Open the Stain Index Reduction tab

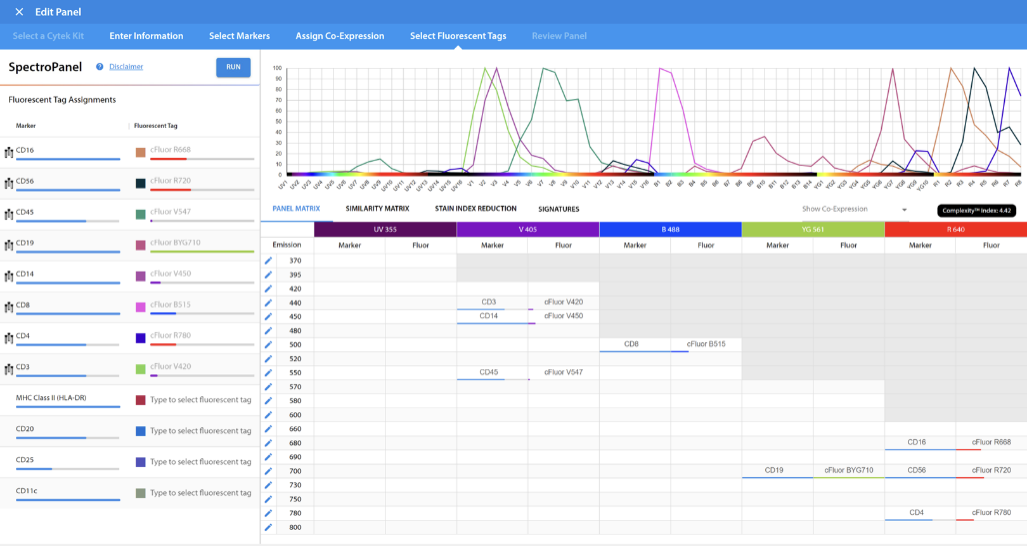pyautogui.click(x=475, y=209)
